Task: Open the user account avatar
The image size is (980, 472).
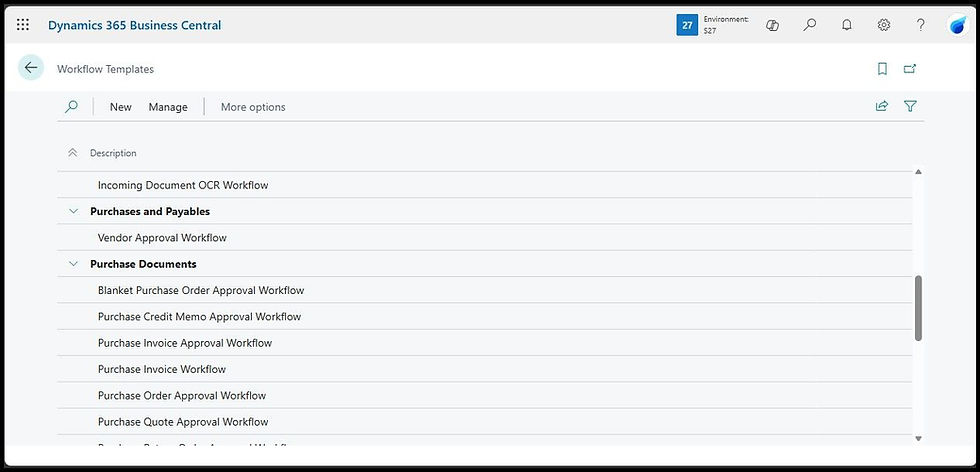Action: click(958, 25)
